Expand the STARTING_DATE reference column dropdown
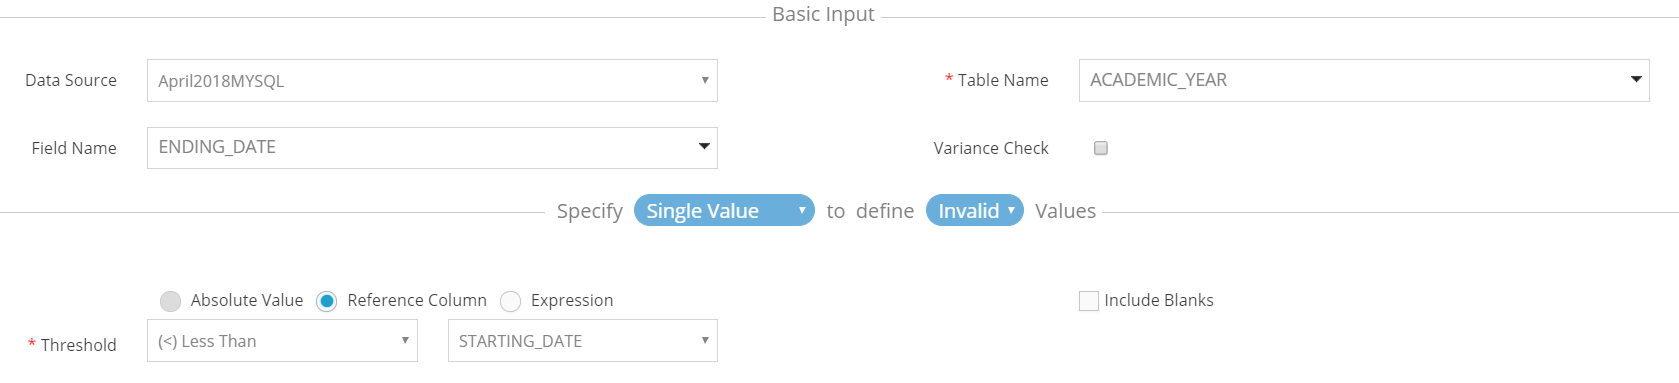 click(x=583, y=341)
